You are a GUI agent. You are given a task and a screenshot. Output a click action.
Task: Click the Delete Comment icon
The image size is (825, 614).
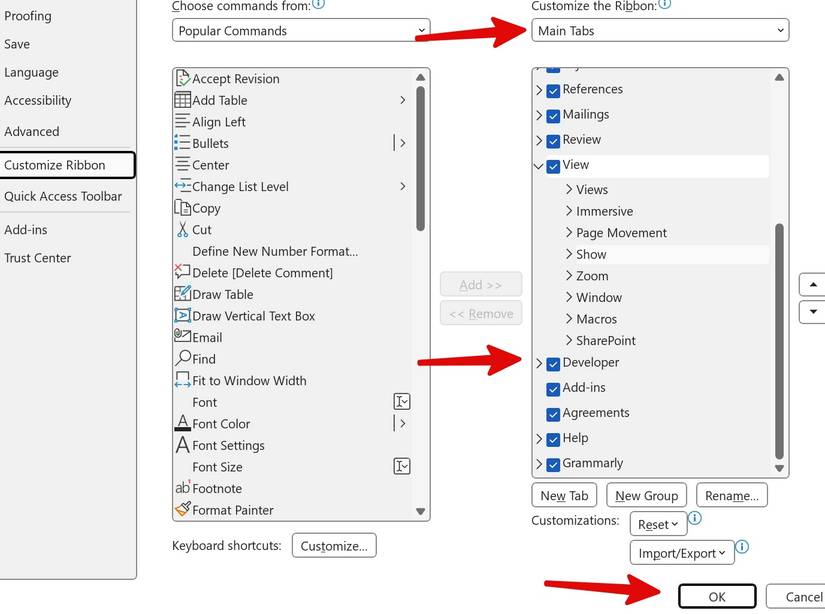coord(182,271)
